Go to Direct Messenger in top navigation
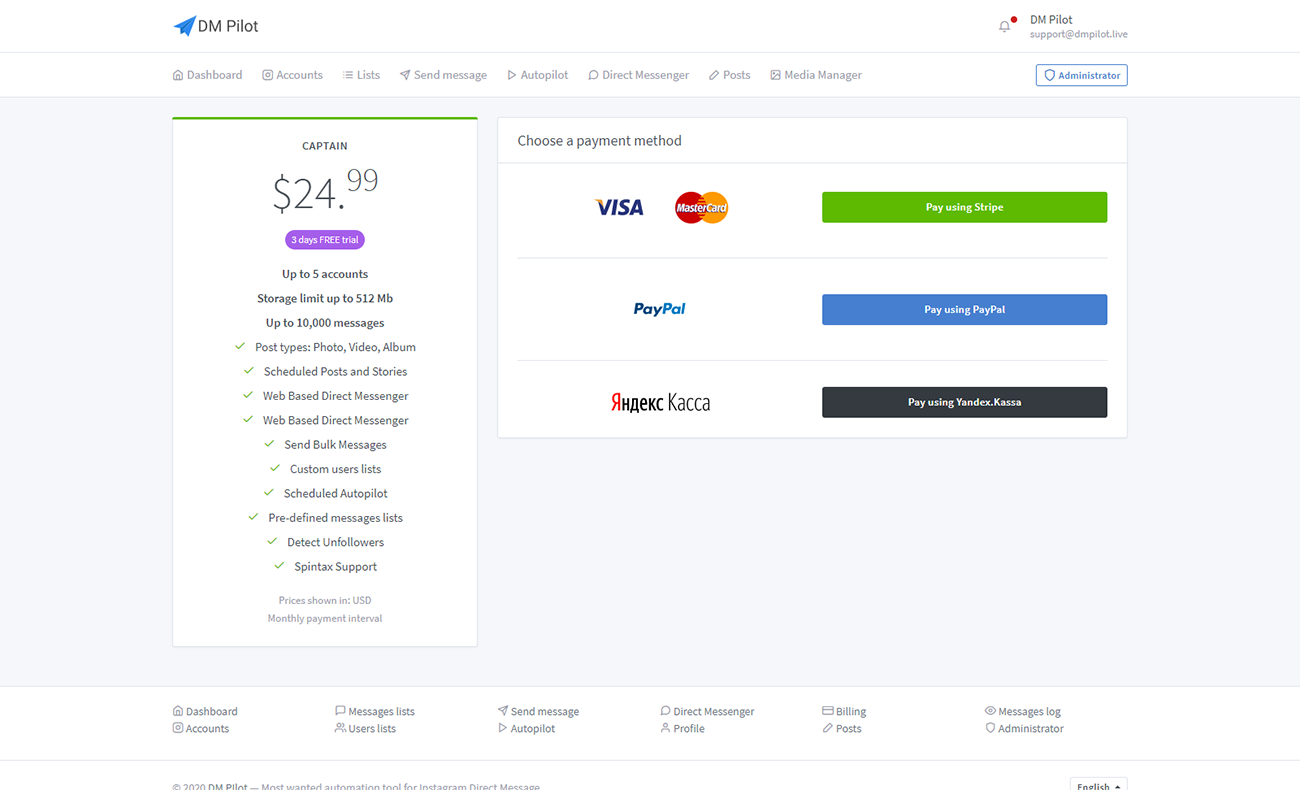This screenshot has height=790, width=1300. [x=638, y=75]
